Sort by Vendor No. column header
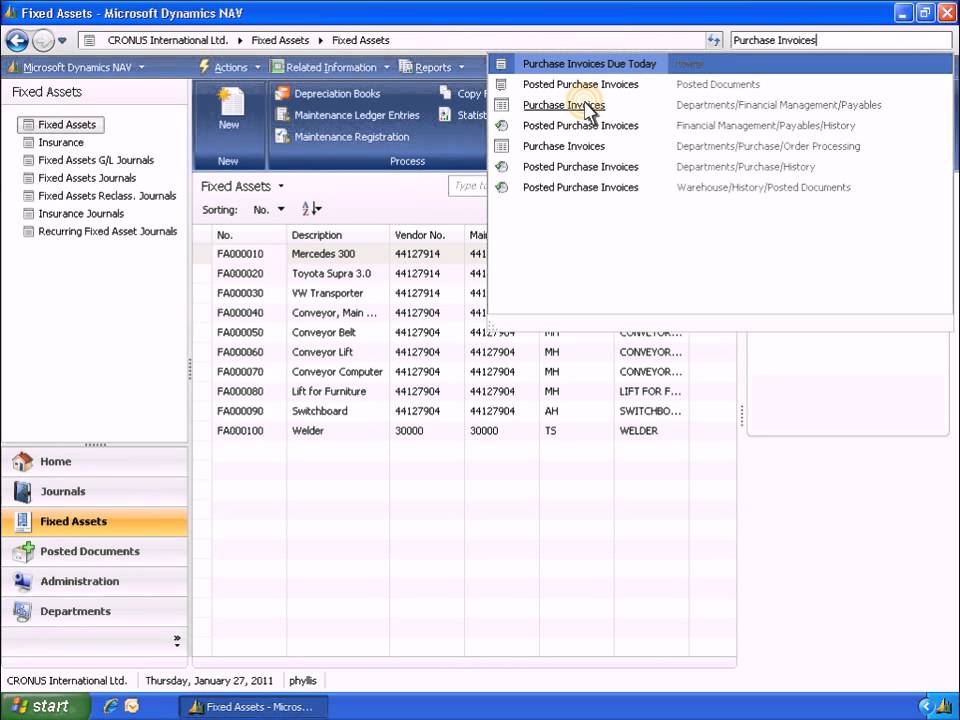 pos(427,235)
